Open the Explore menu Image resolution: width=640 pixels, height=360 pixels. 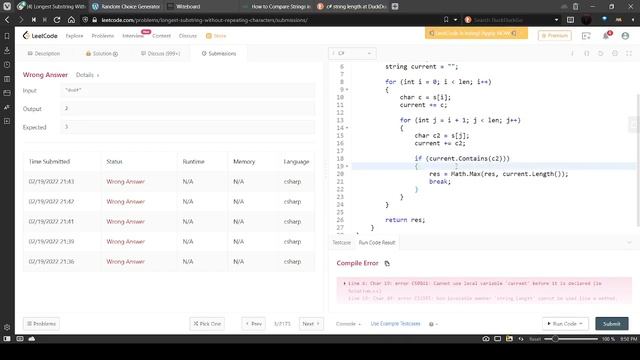tap(74, 36)
